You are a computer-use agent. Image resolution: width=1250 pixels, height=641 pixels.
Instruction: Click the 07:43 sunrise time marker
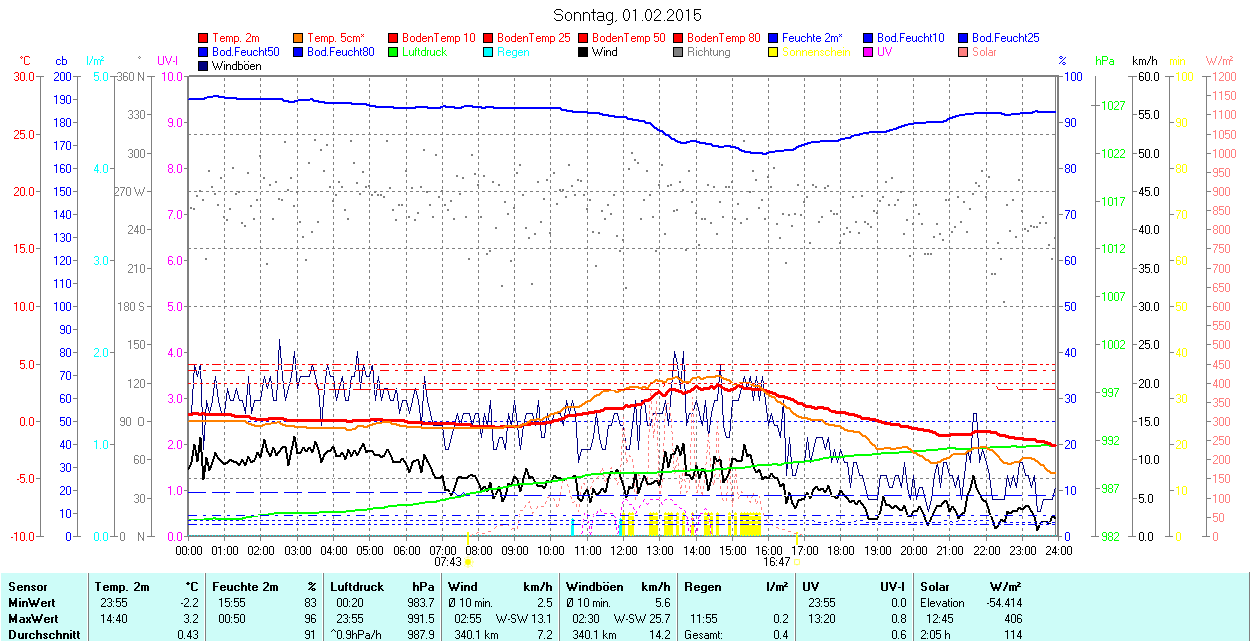coord(447,562)
